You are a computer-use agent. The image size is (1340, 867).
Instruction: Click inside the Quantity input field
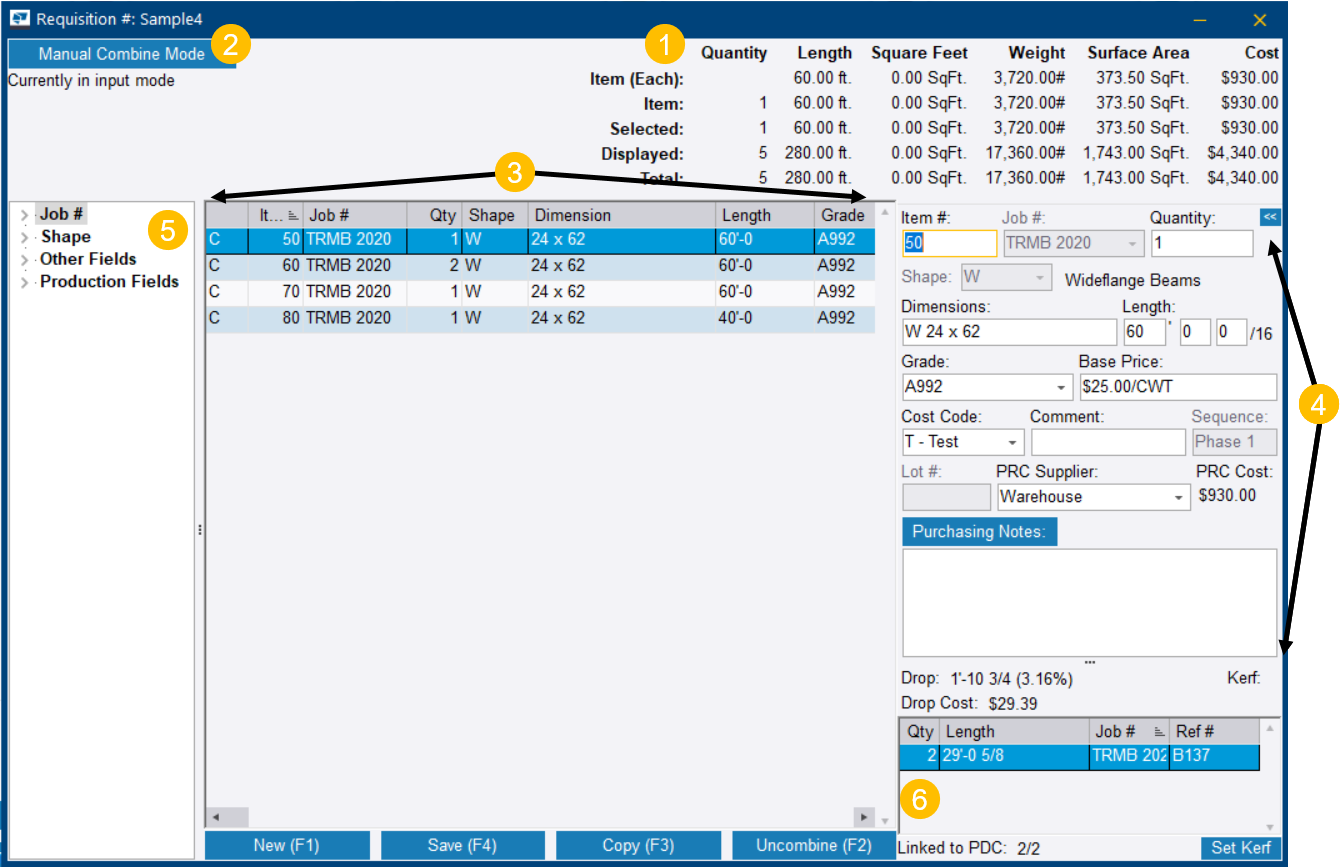(x=1201, y=243)
